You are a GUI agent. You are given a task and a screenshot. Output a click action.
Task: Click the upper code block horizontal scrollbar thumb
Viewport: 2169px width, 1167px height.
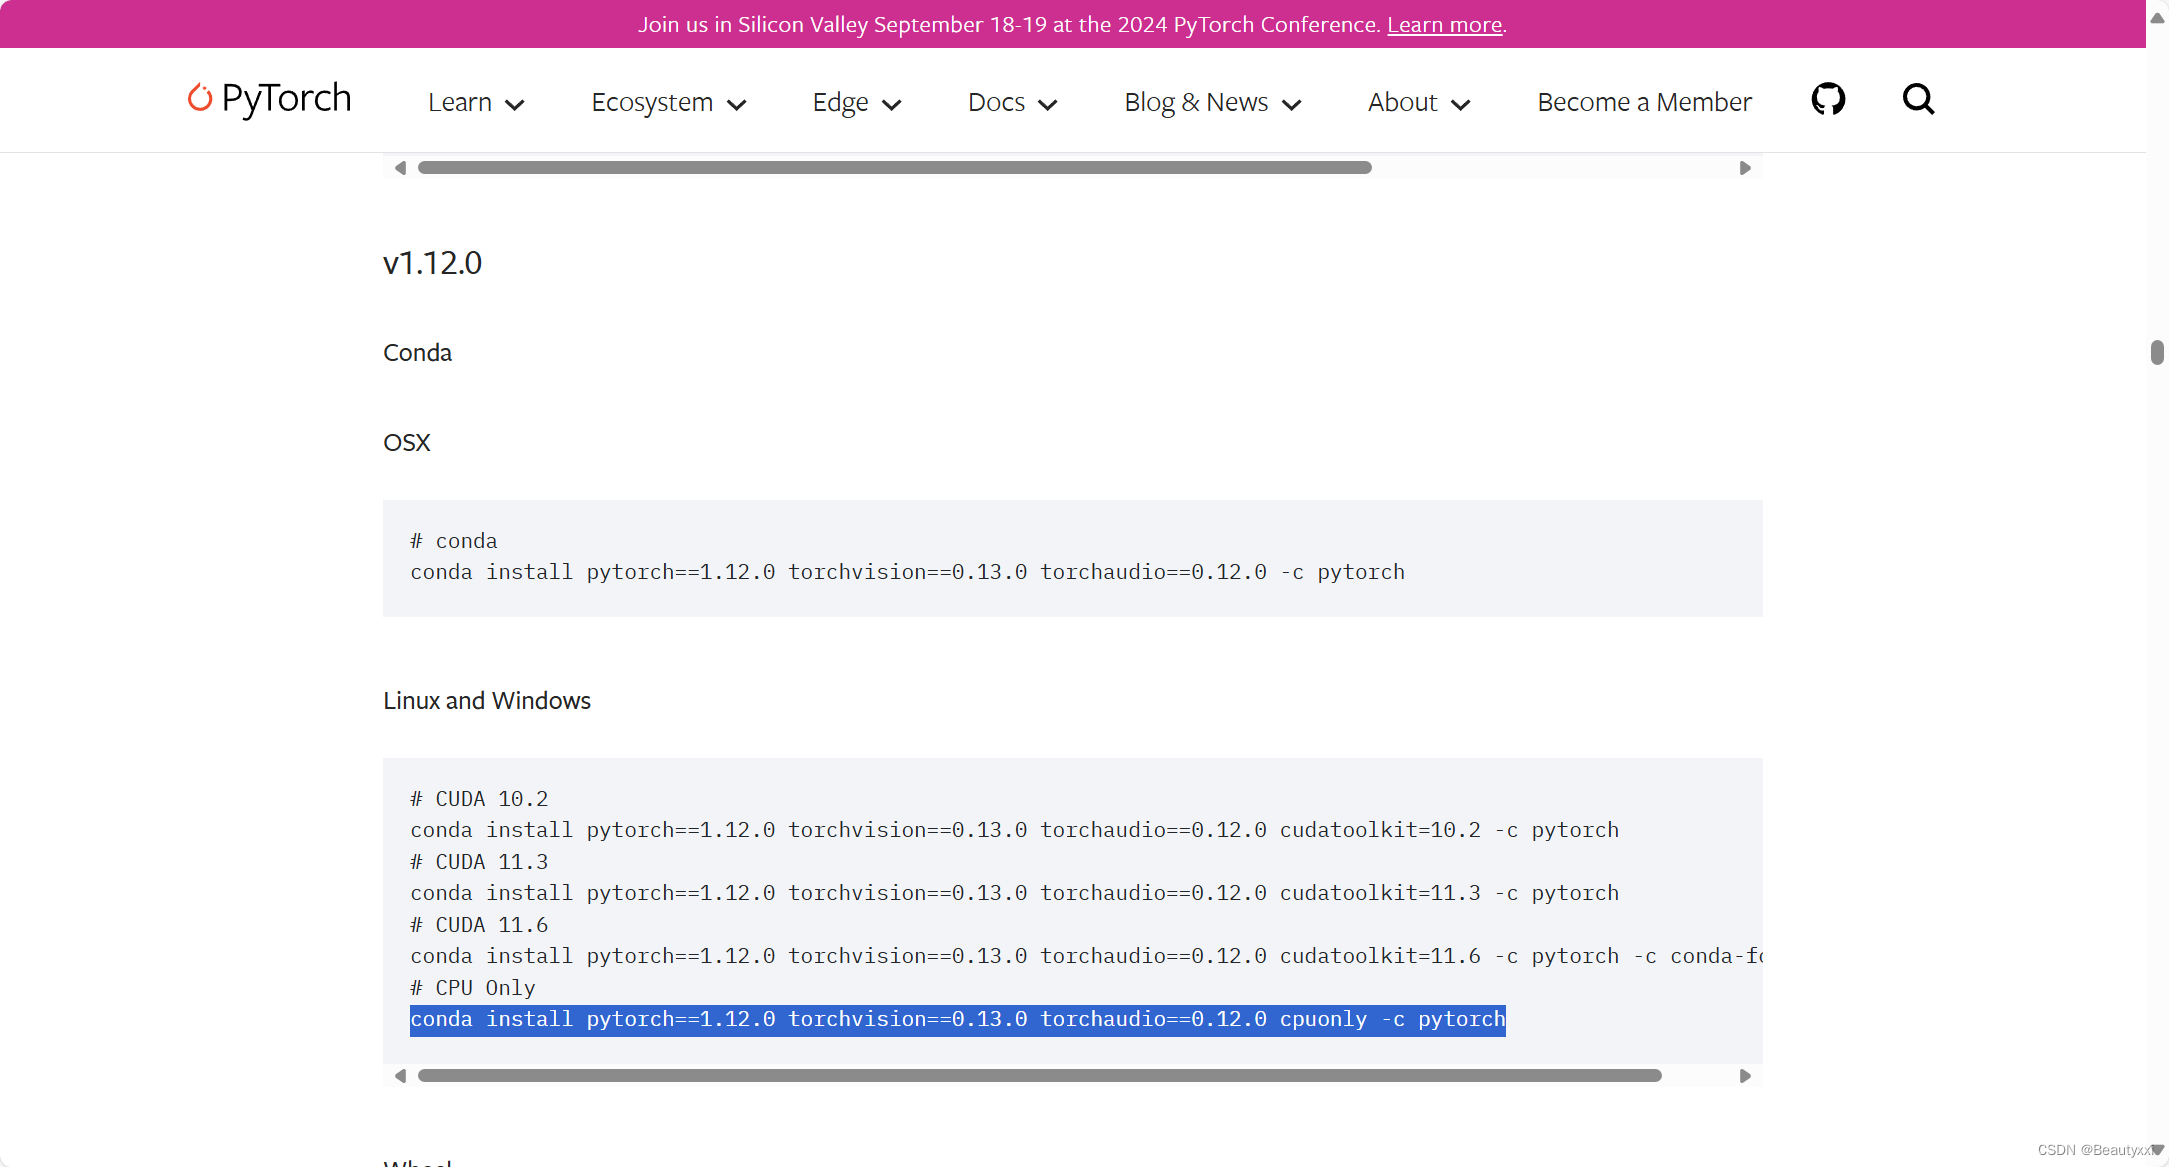coord(894,168)
